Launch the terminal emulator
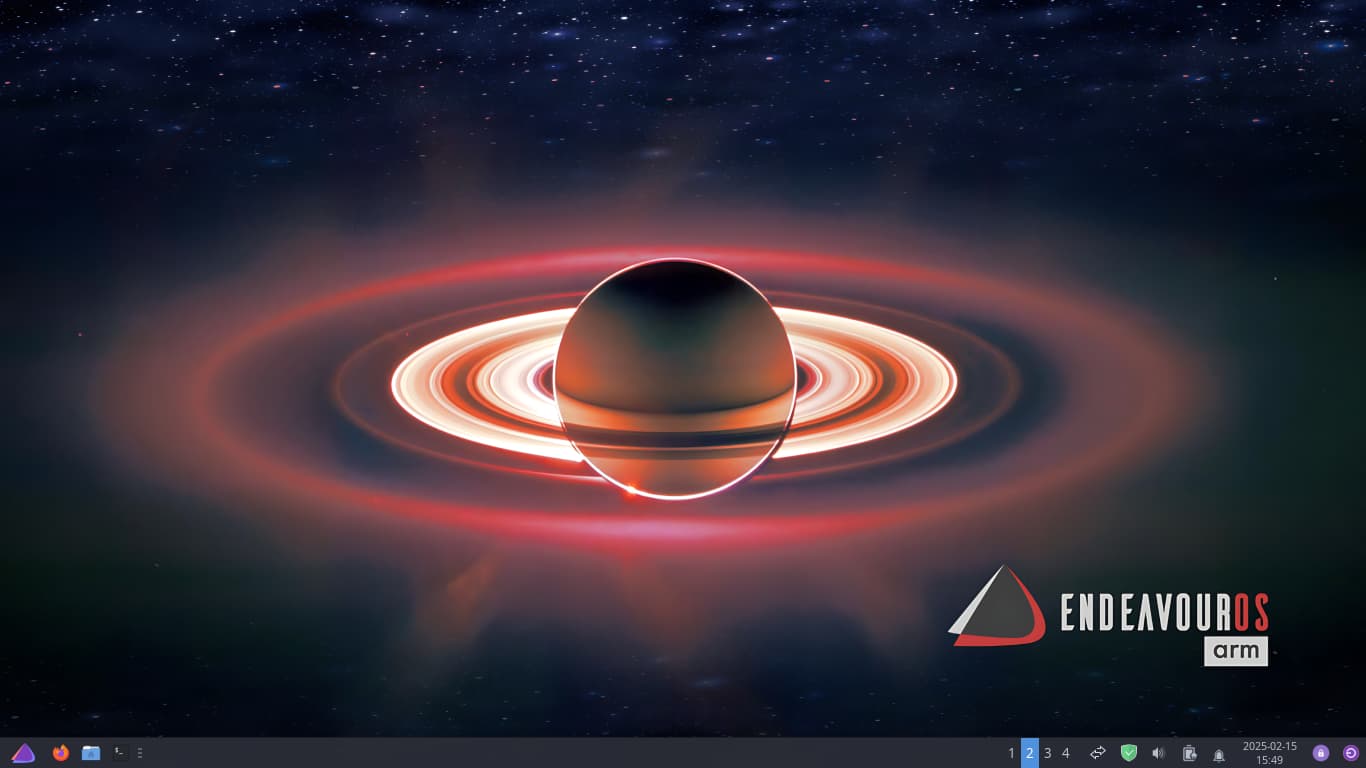 click(x=121, y=752)
